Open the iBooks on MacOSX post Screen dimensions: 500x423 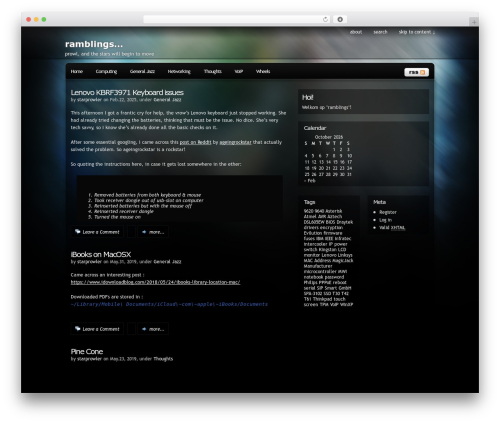101,254
